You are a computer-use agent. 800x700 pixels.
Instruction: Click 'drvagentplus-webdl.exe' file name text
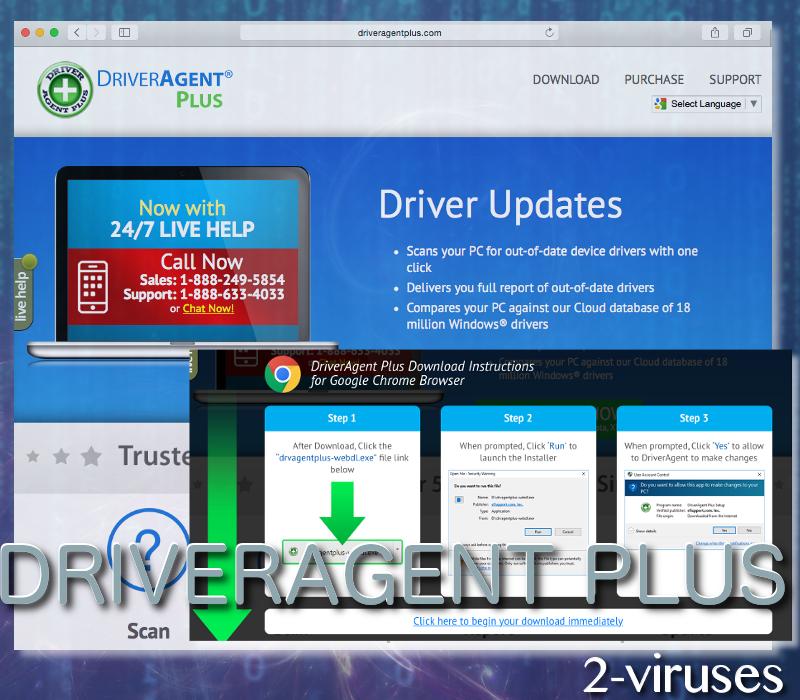(326, 458)
